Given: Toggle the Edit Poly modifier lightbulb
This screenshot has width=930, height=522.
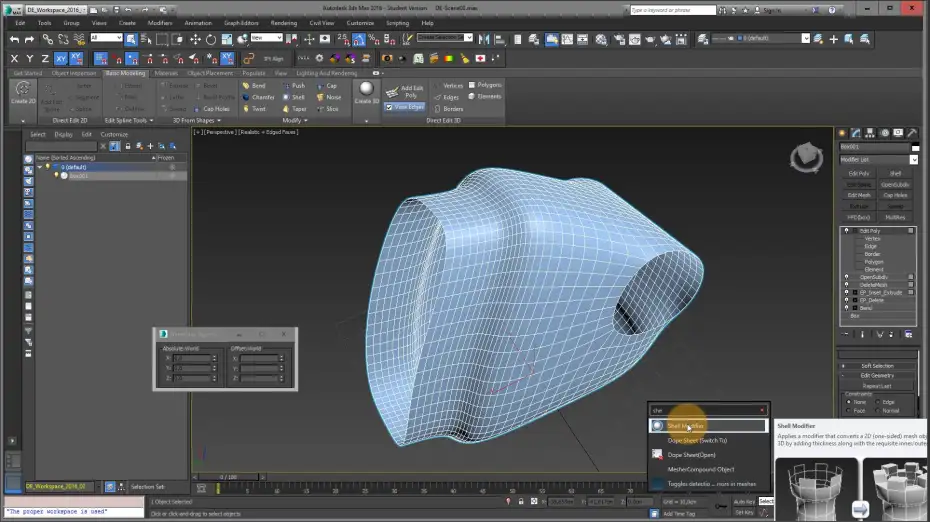Looking at the screenshot, I should pyautogui.click(x=846, y=231).
